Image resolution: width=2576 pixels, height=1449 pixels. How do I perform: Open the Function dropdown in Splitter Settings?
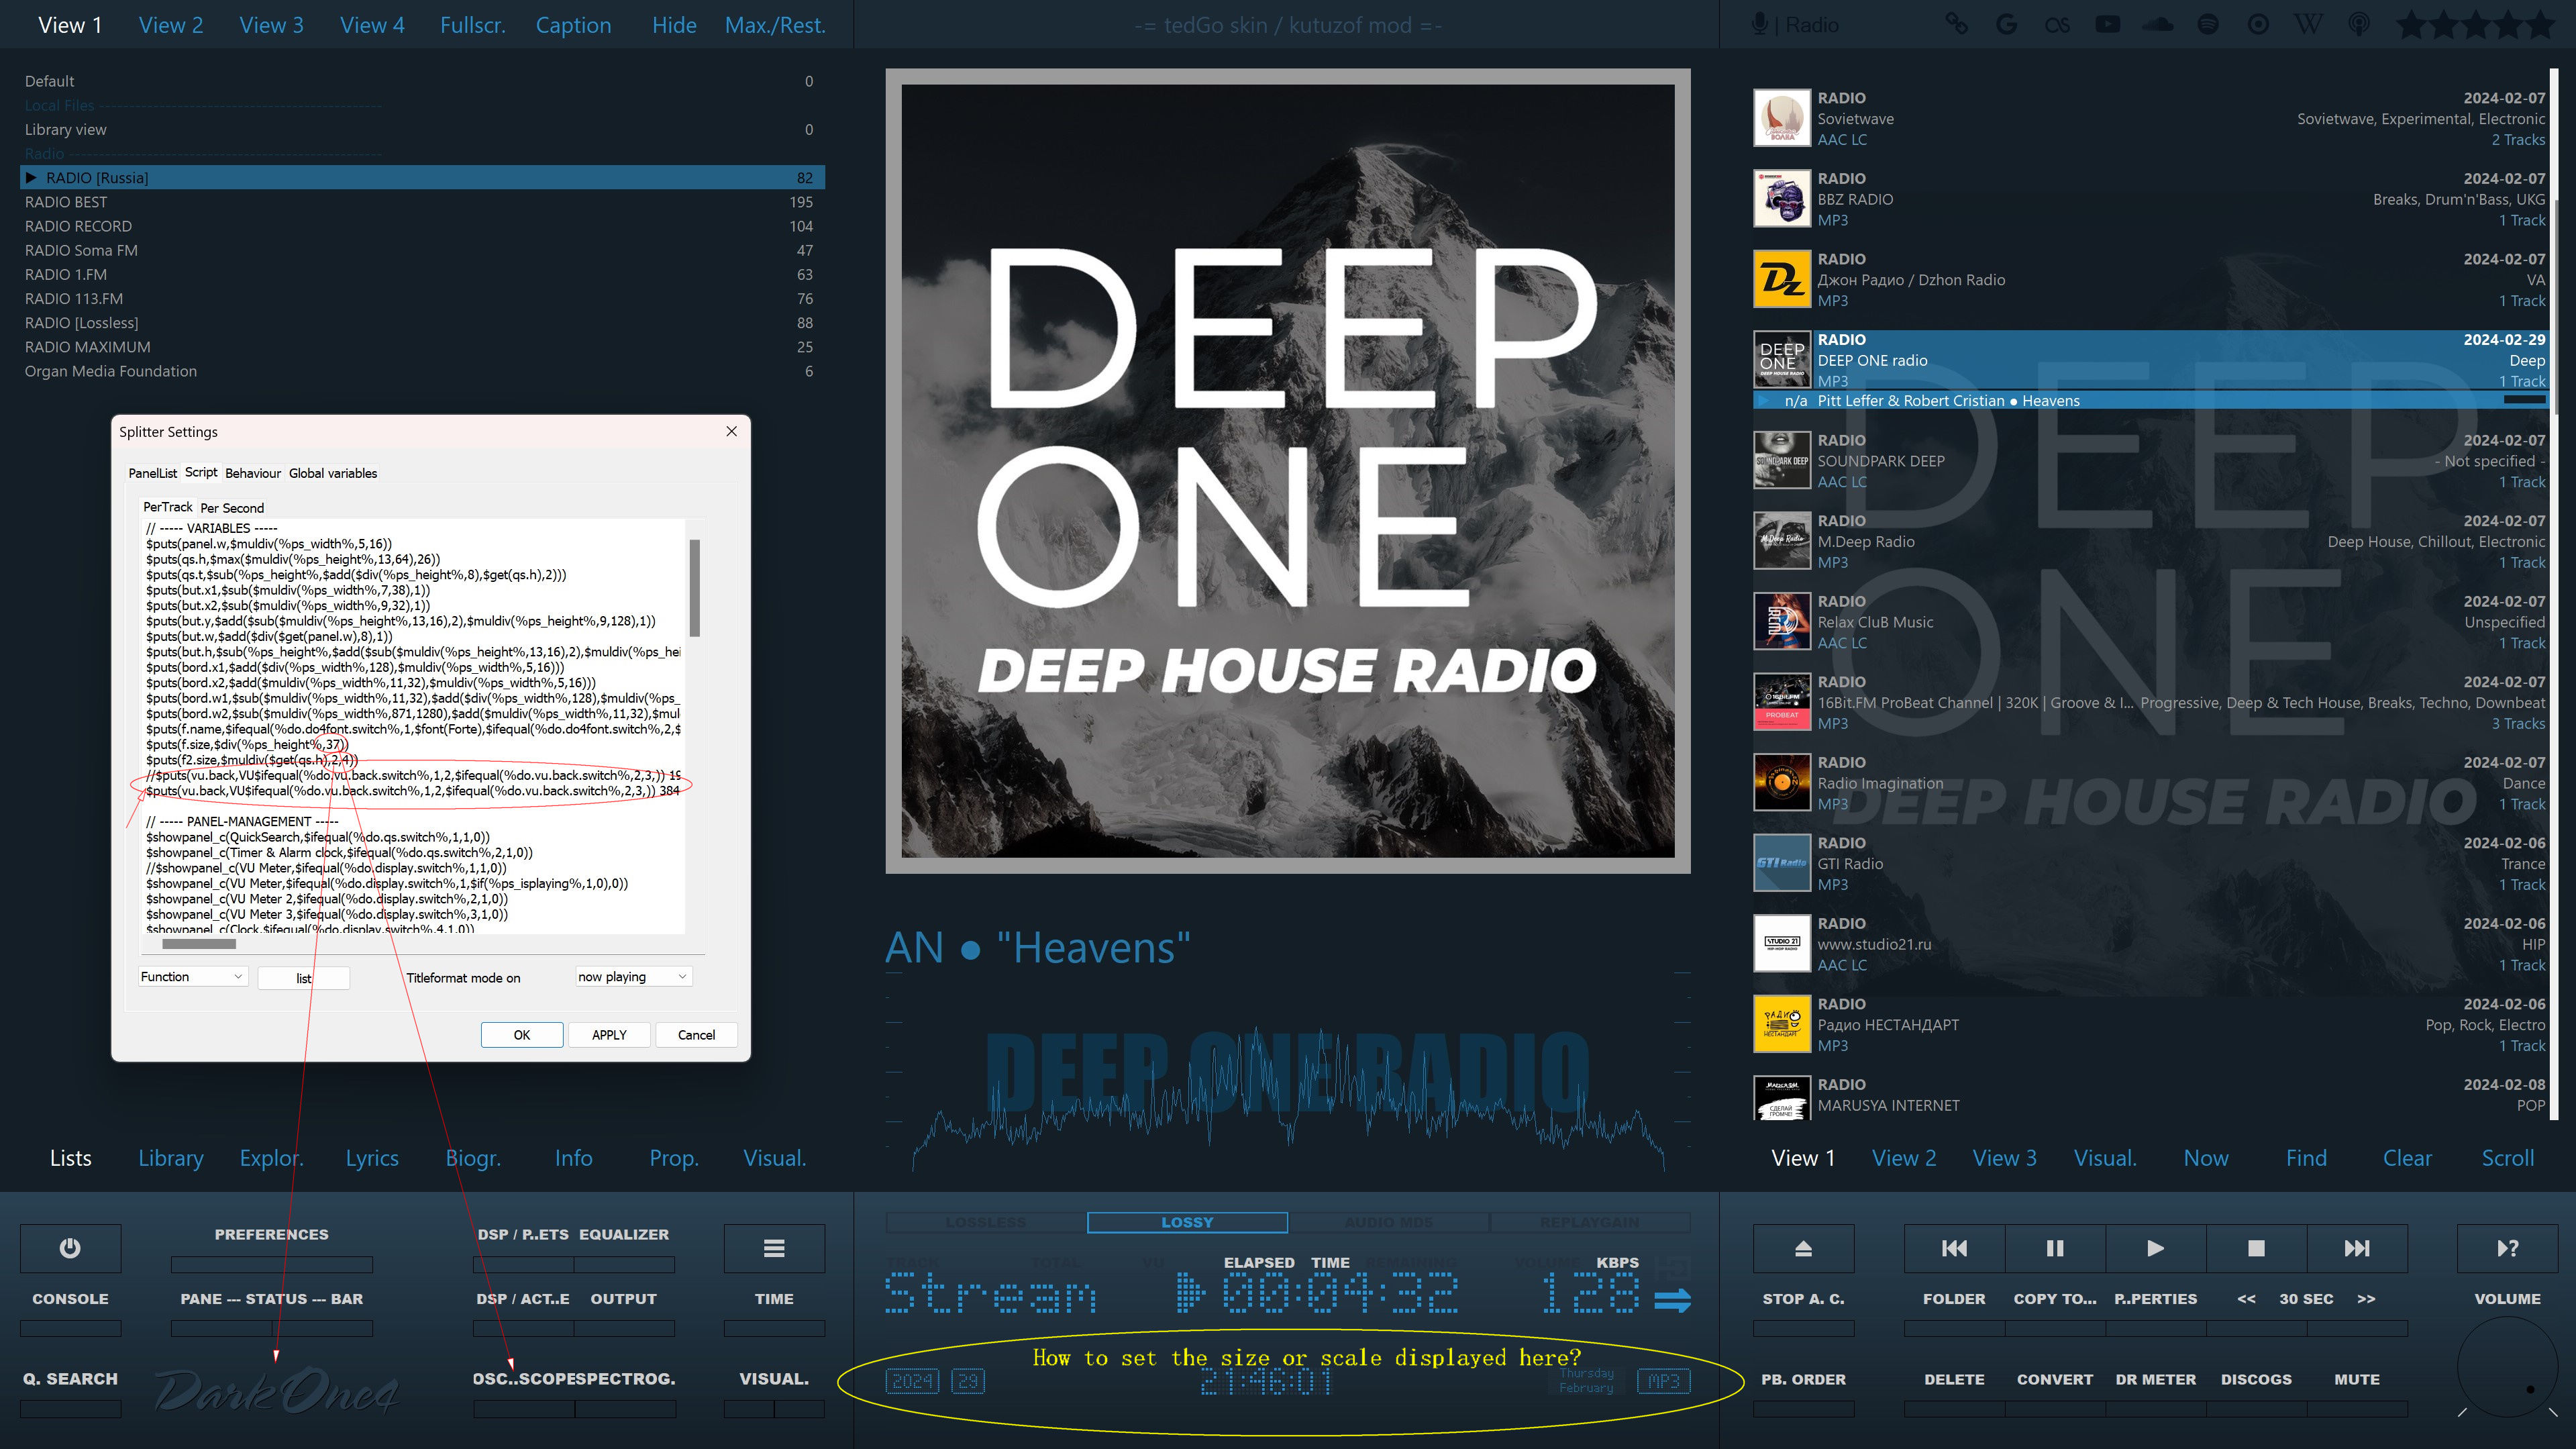coord(192,977)
